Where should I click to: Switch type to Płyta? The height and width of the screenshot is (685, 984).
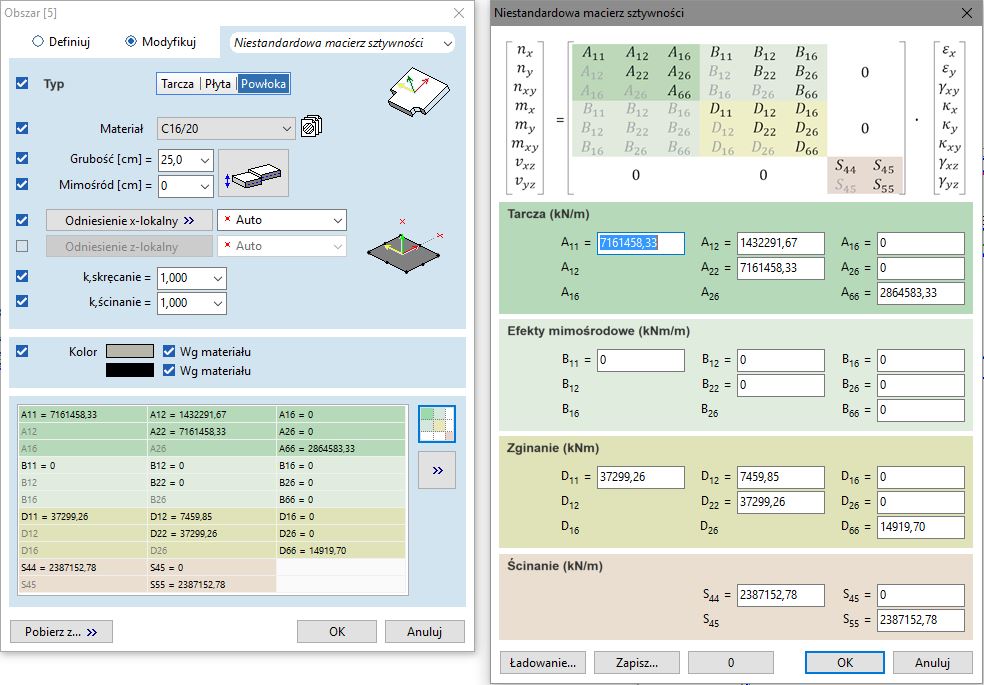[x=218, y=84]
